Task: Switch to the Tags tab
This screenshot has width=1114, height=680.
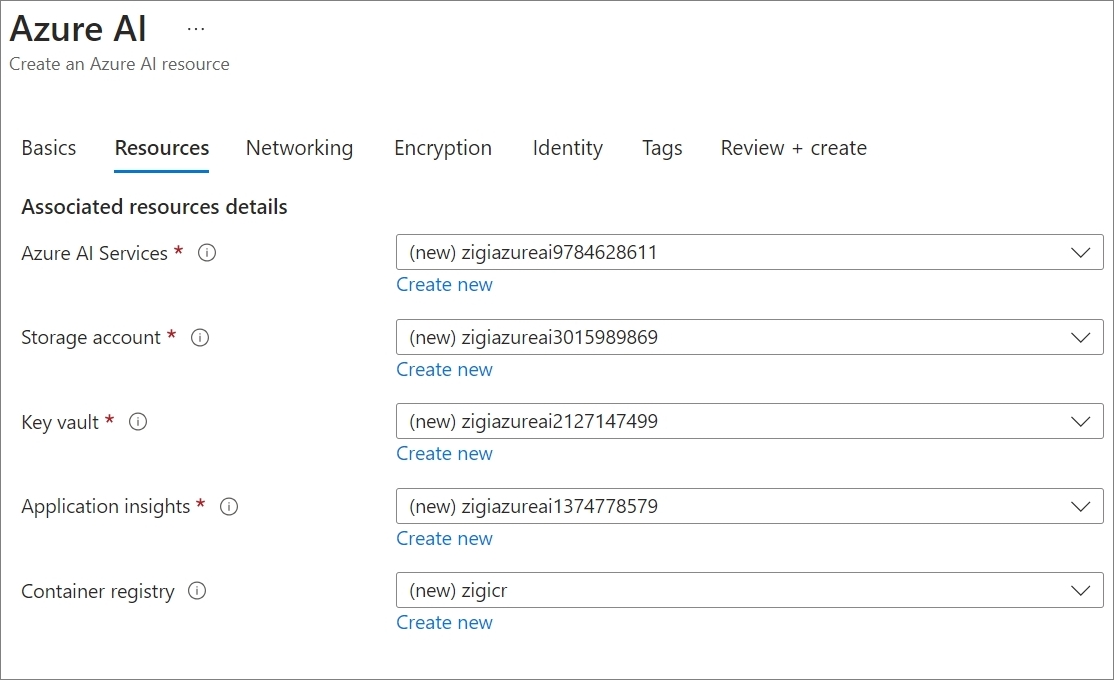Action: [662, 148]
